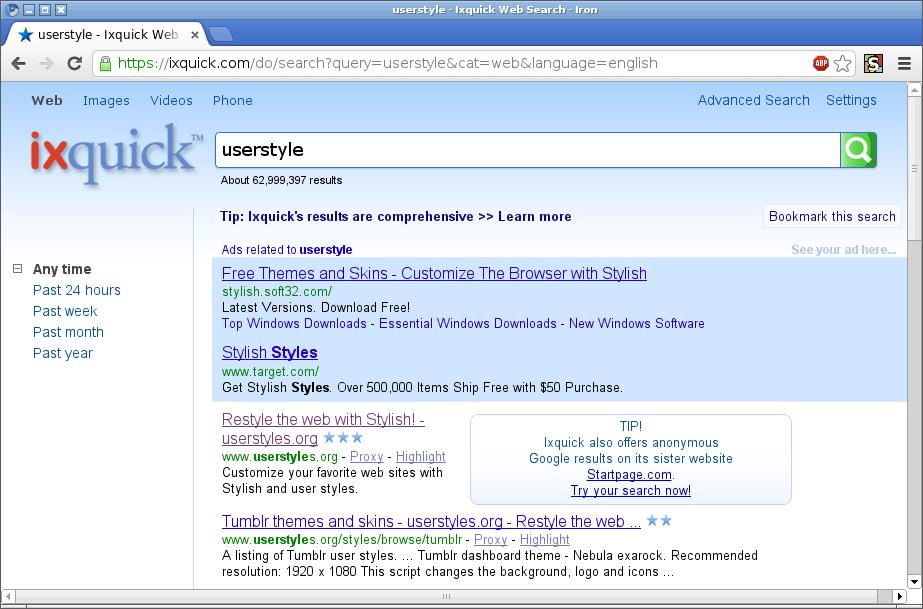Click star rating beside userstyles.org result
The image size is (923, 609).
(x=343, y=438)
